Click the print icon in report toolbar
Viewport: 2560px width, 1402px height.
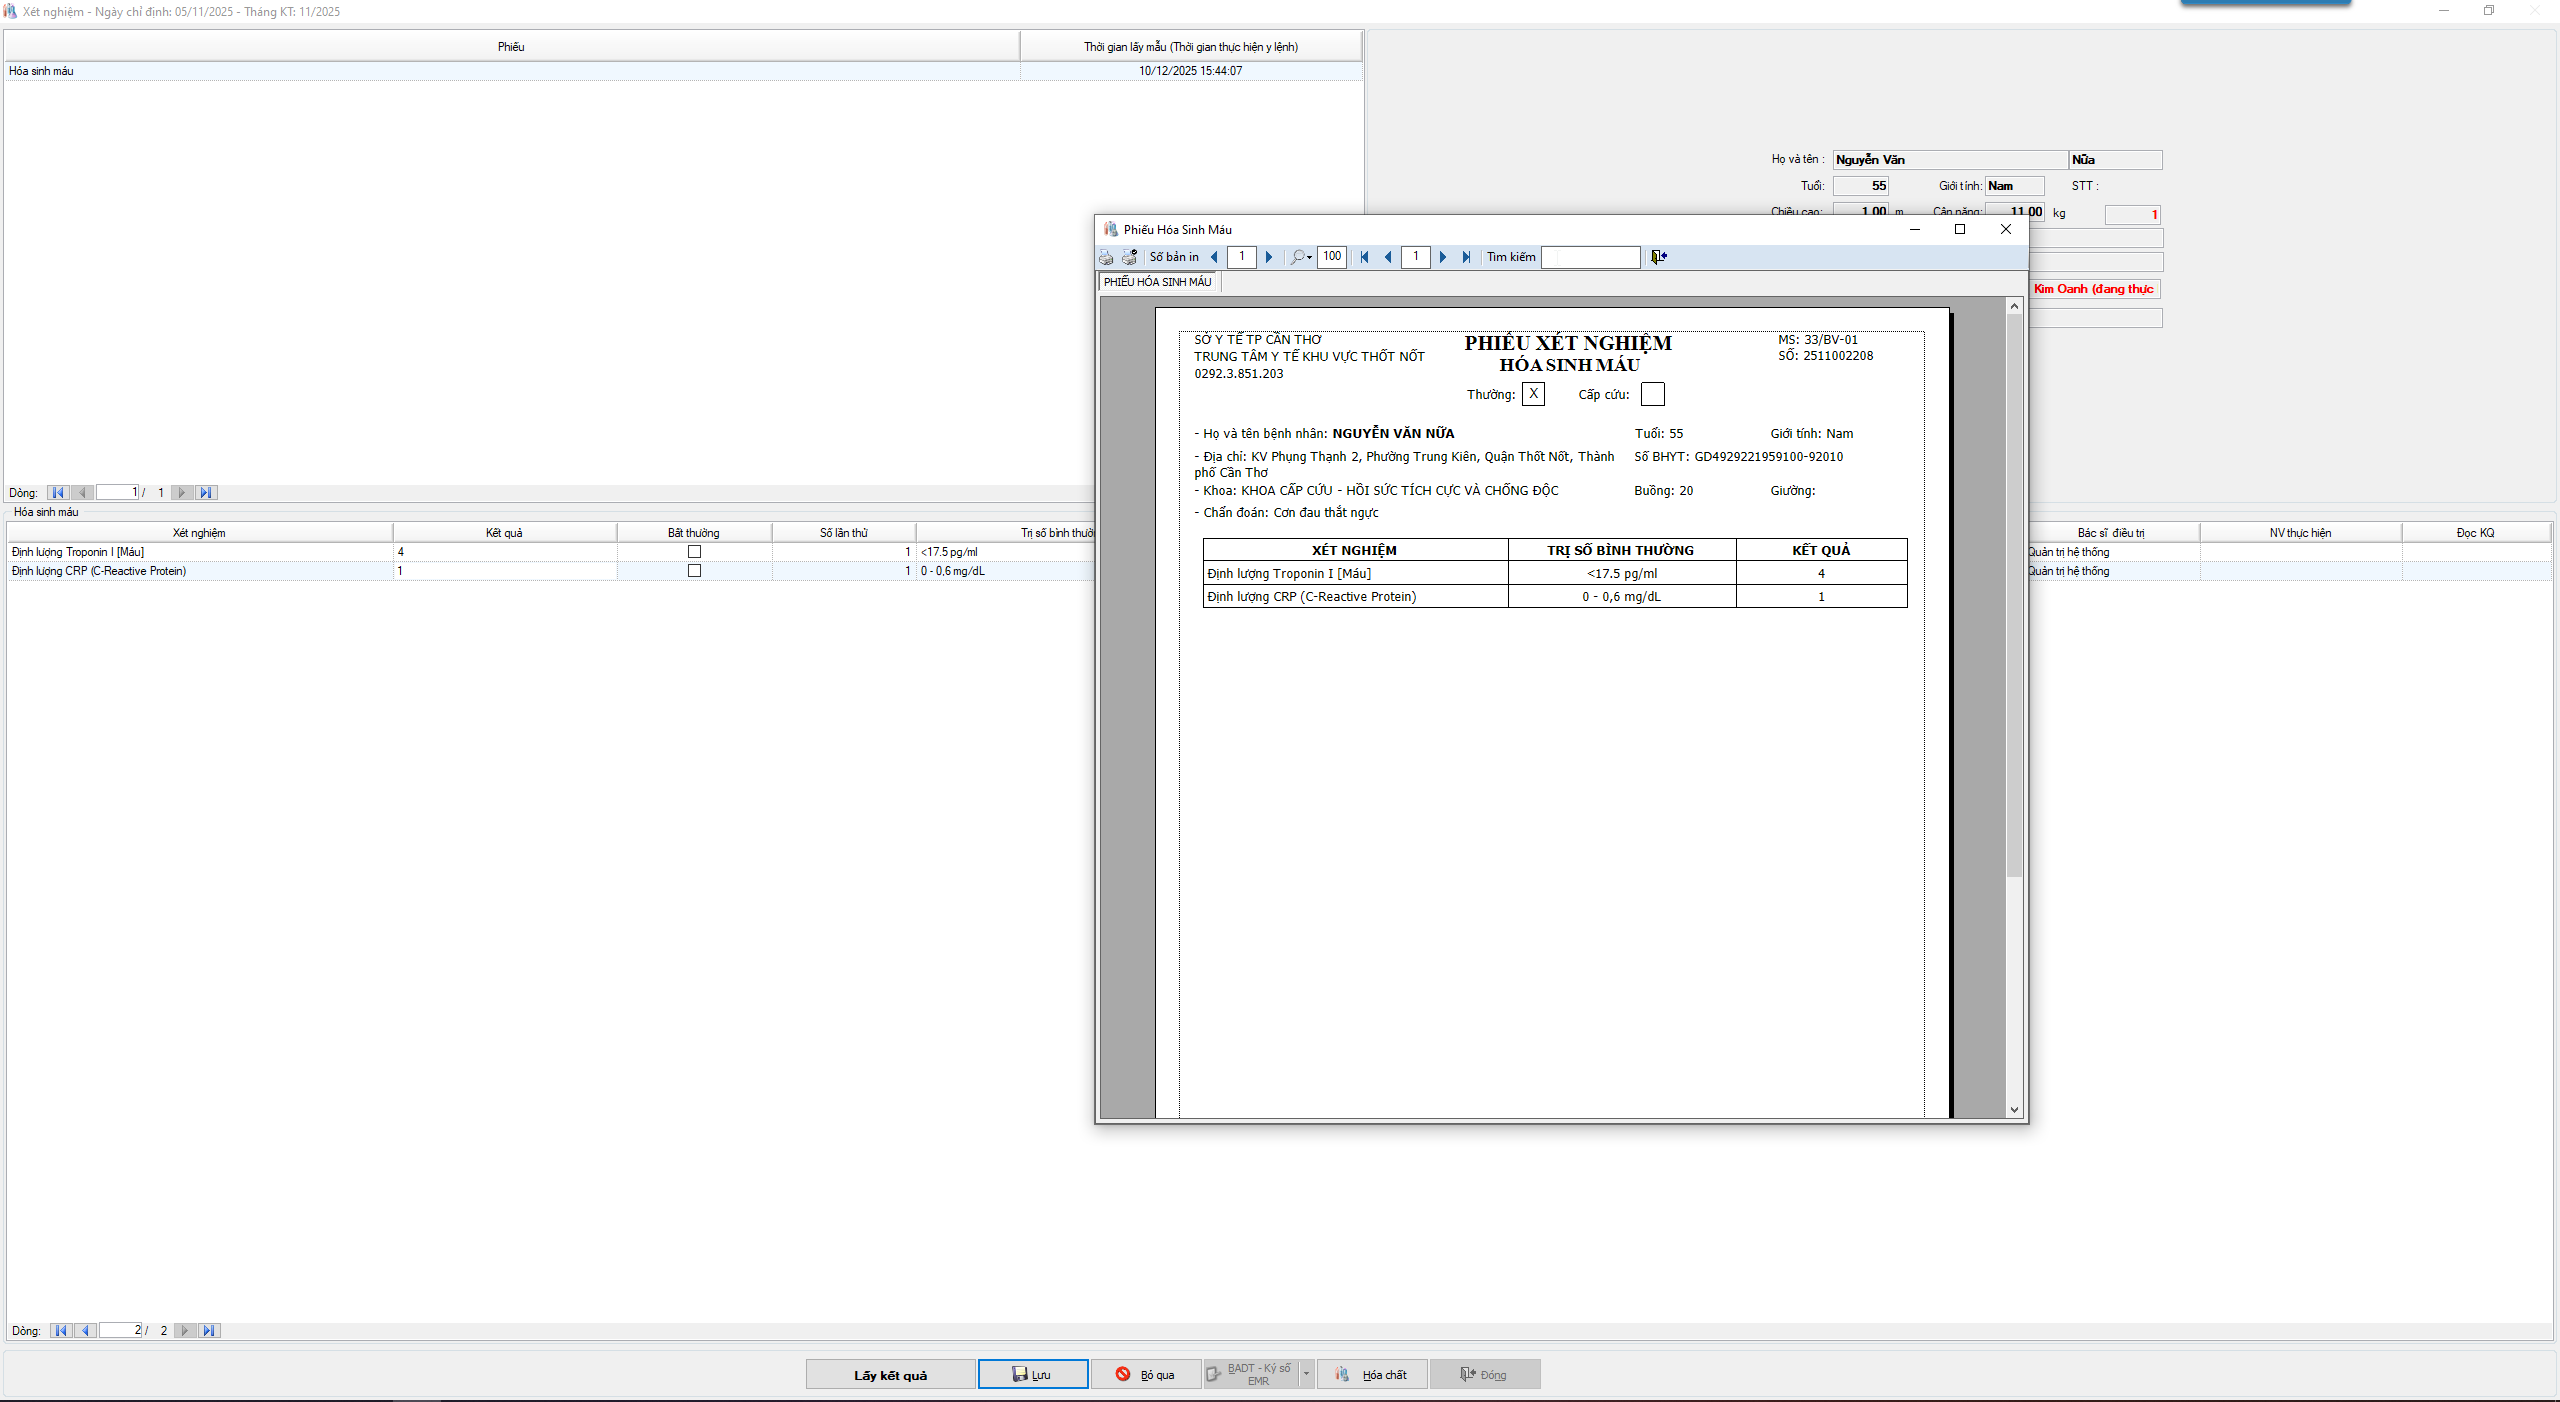click(x=1106, y=258)
